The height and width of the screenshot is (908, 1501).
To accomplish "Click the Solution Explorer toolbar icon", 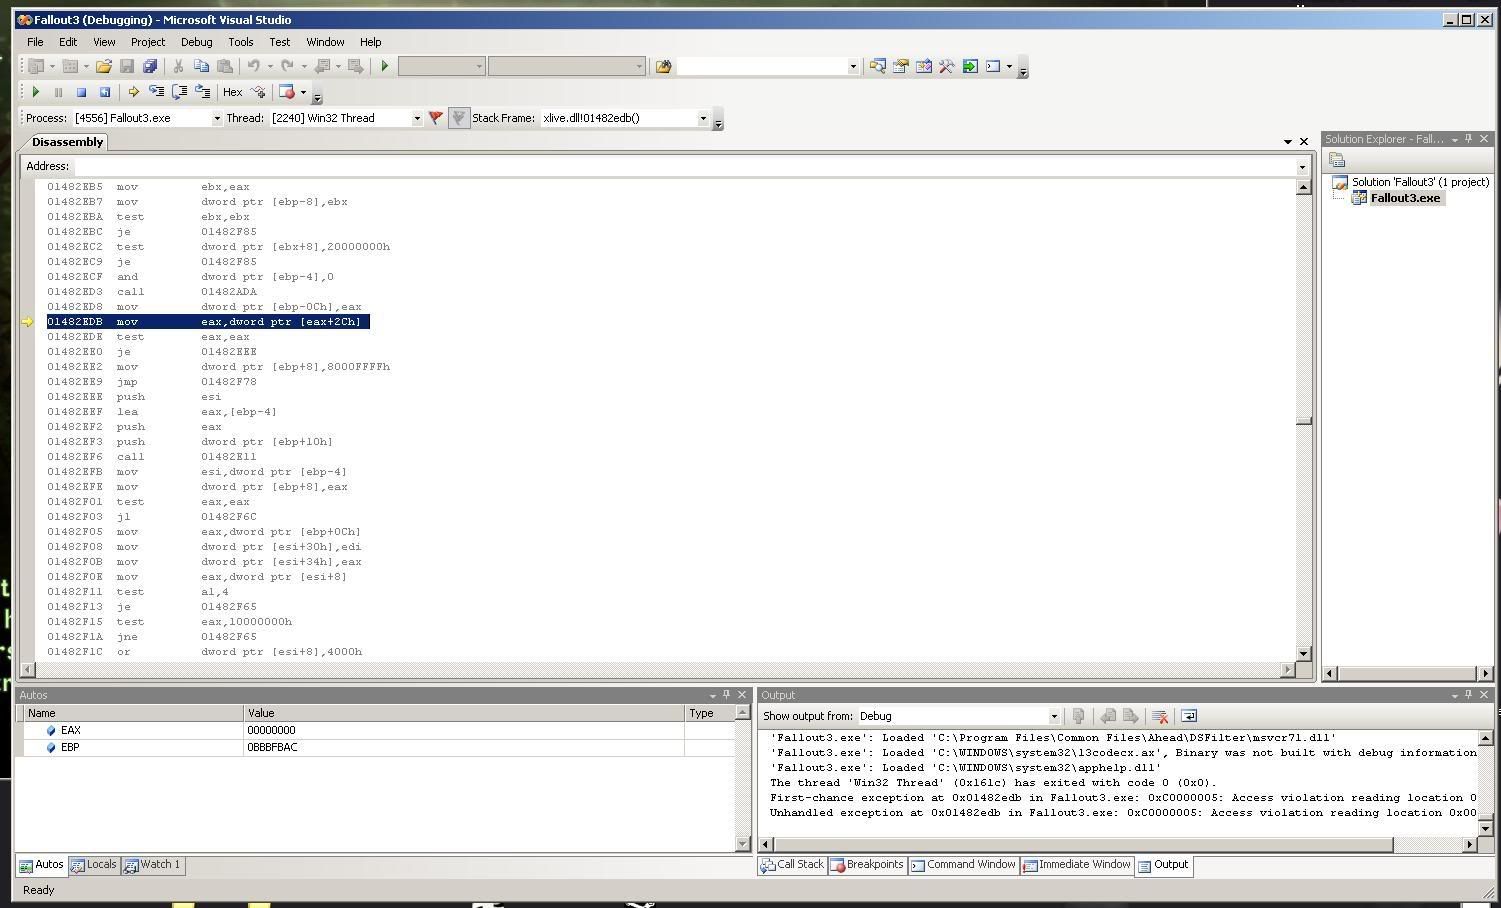I will [x=877, y=66].
